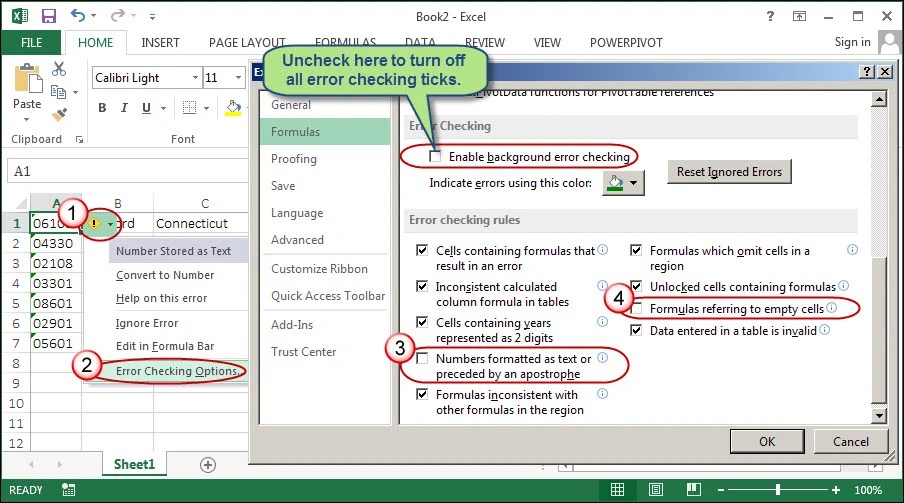The image size is (904, 503).
Task: Uncheck Formulas which omit cells in a region
Action: click(x=636, y=250)
